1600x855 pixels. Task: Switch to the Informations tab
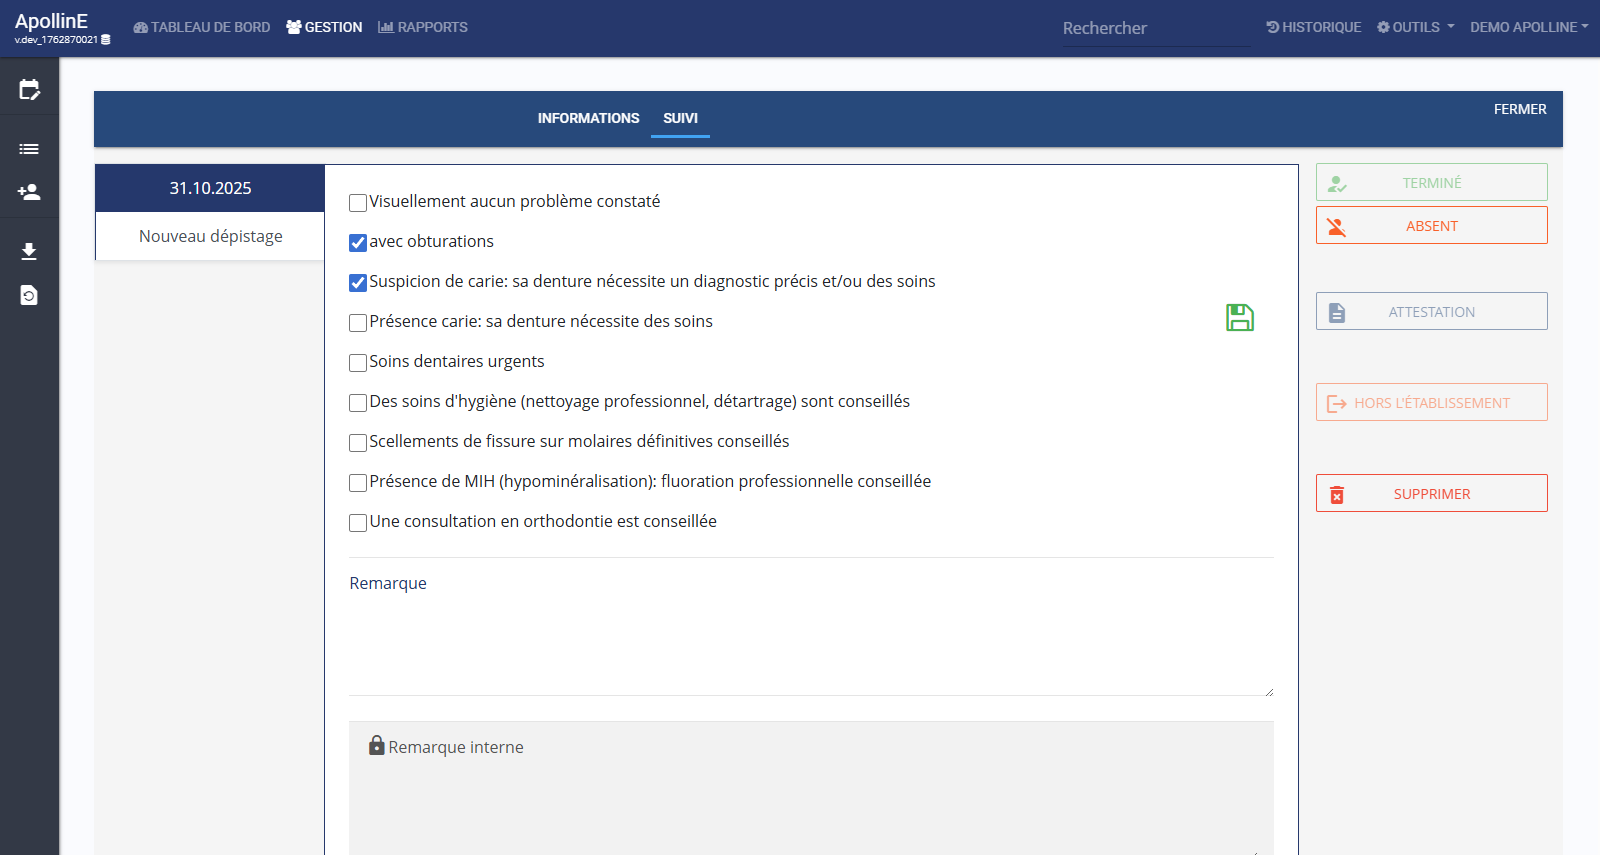click(588, 118)
